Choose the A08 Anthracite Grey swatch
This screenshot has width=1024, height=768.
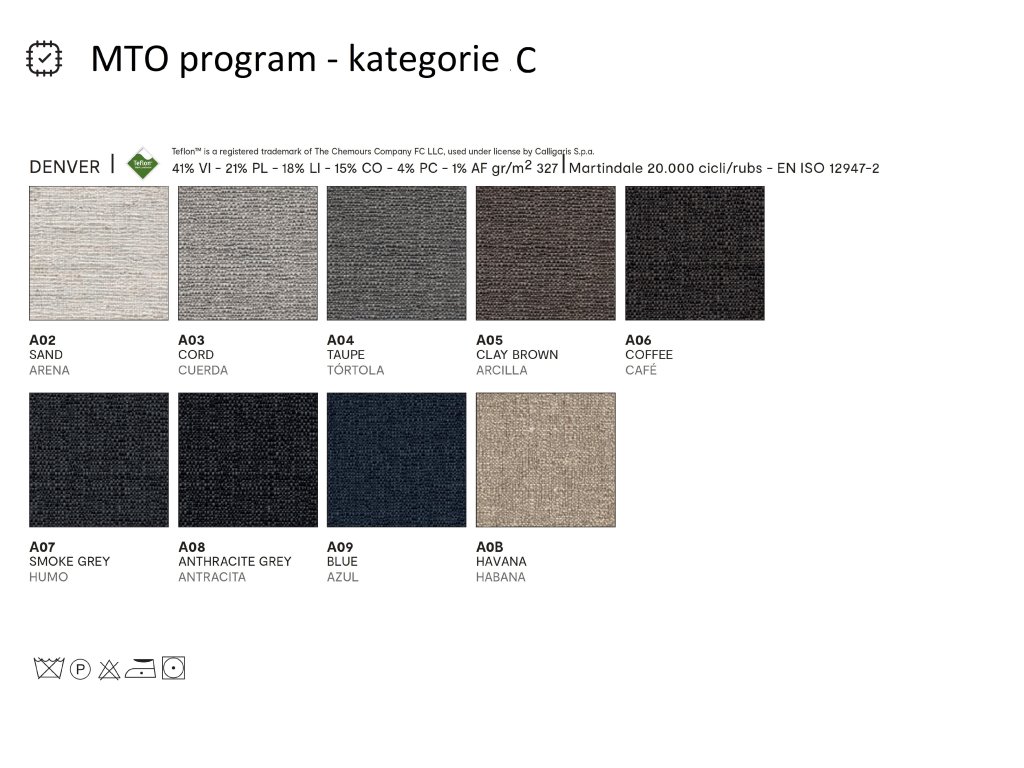[248, 460]
